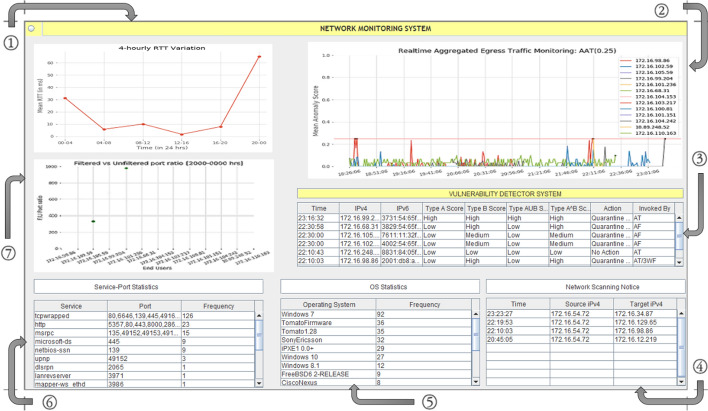Open the Network Scanning Notice panel button
708x411 pixels.
click(x=585, y=287)
